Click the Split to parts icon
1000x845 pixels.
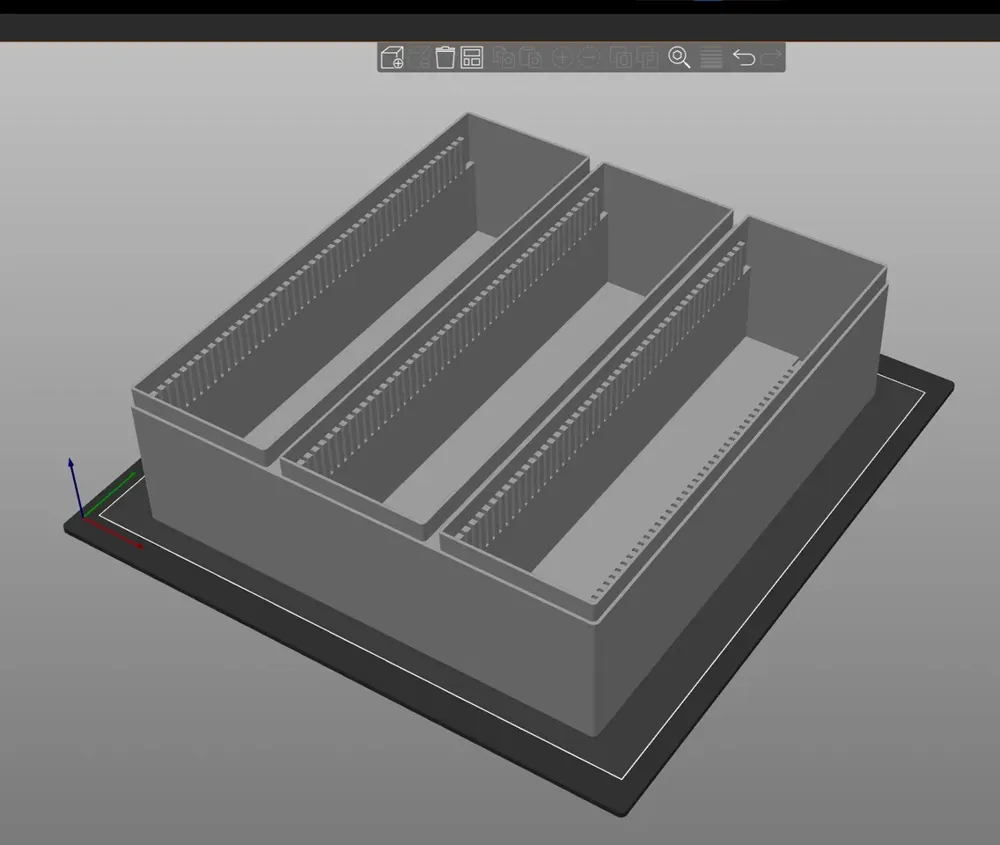[648, 57]
